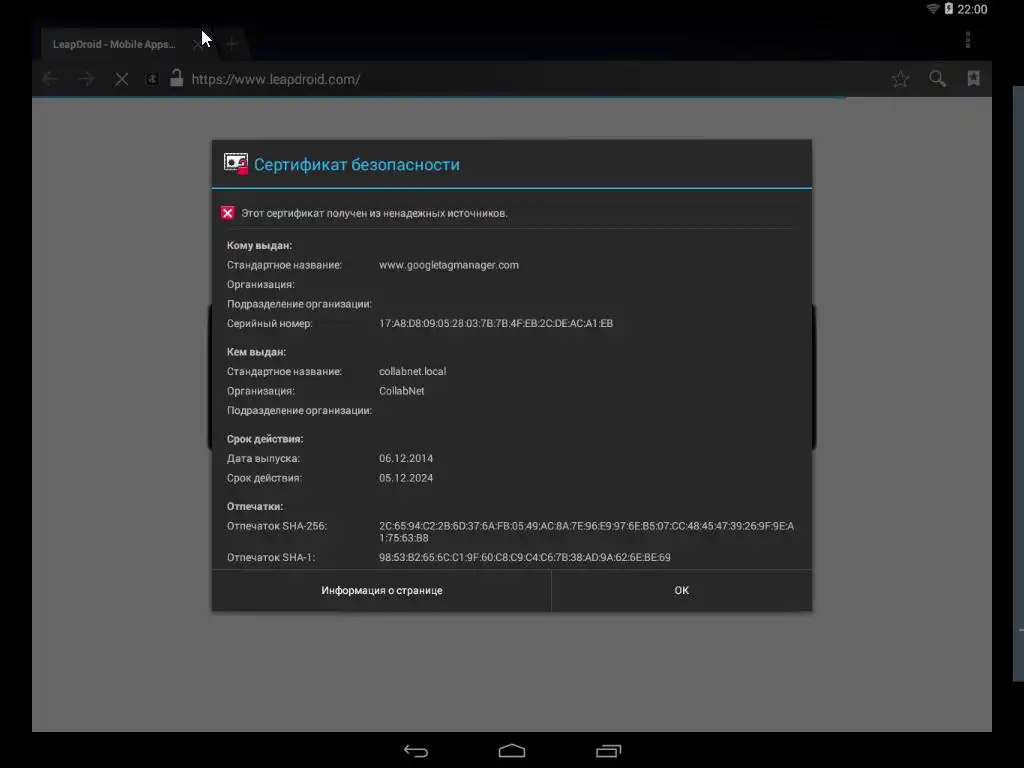This screenshot has height=768, width=1024.
Task: Tap the Android back navigation button
Action: [x=416, y=751]
